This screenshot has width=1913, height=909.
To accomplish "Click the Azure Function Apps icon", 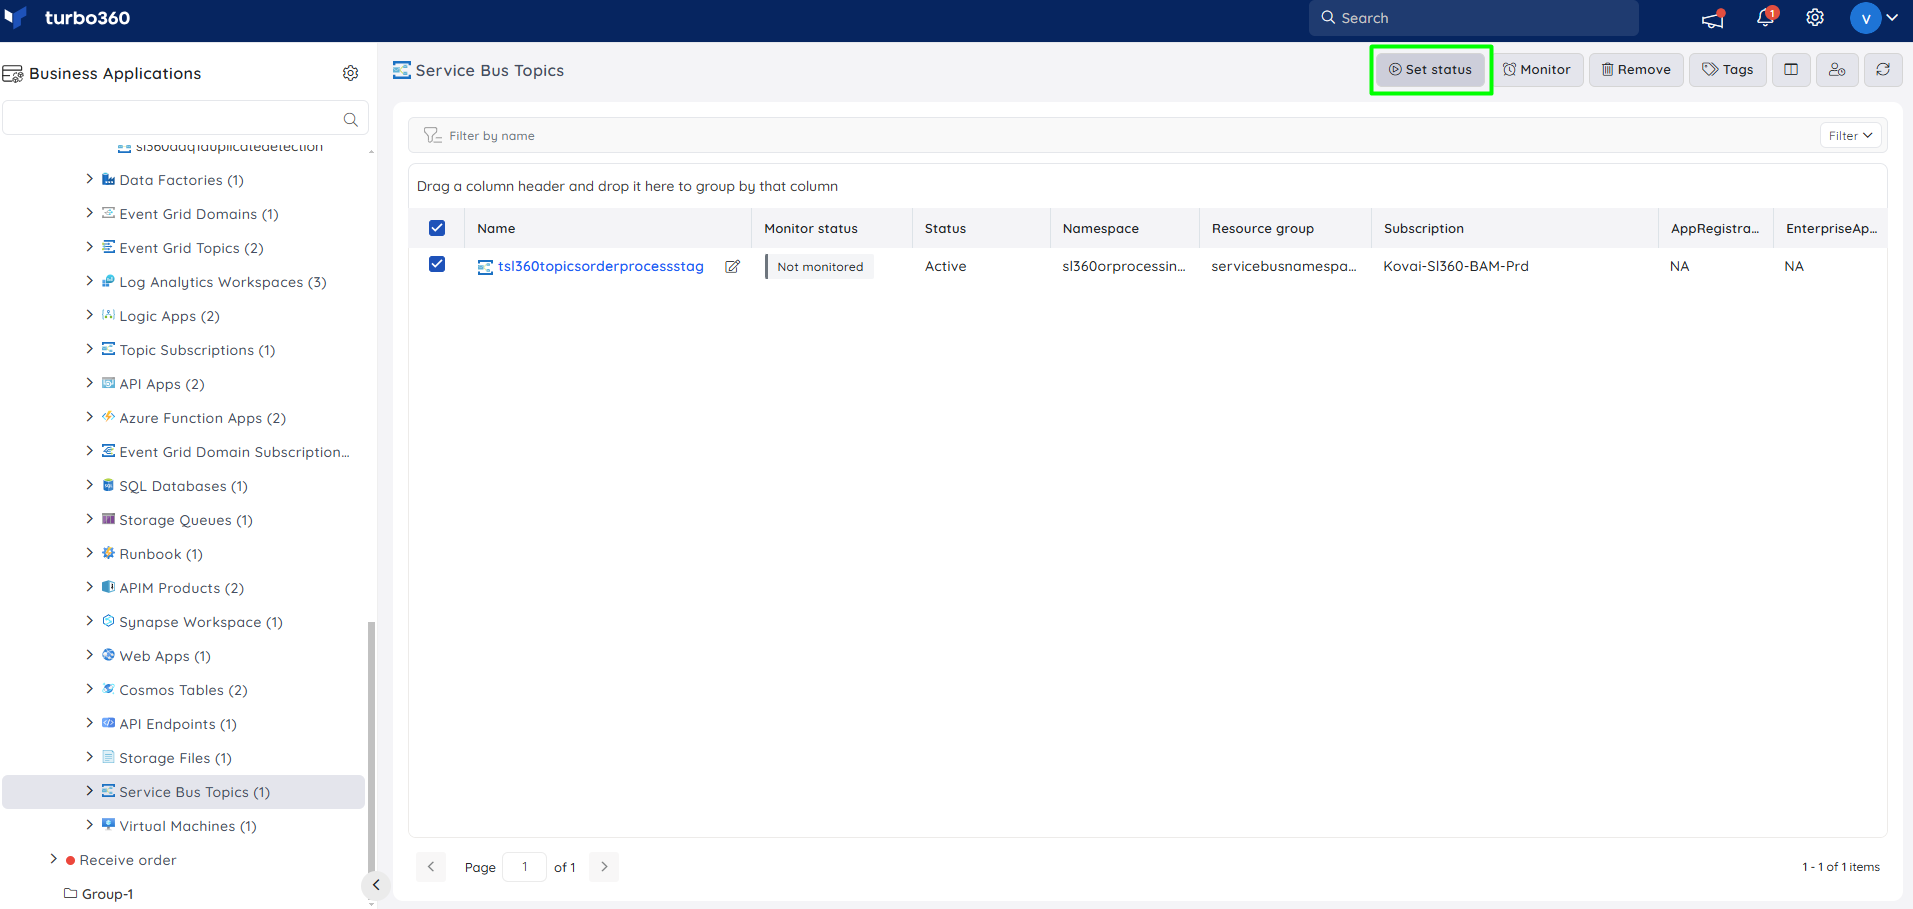I will coord(108,418).
